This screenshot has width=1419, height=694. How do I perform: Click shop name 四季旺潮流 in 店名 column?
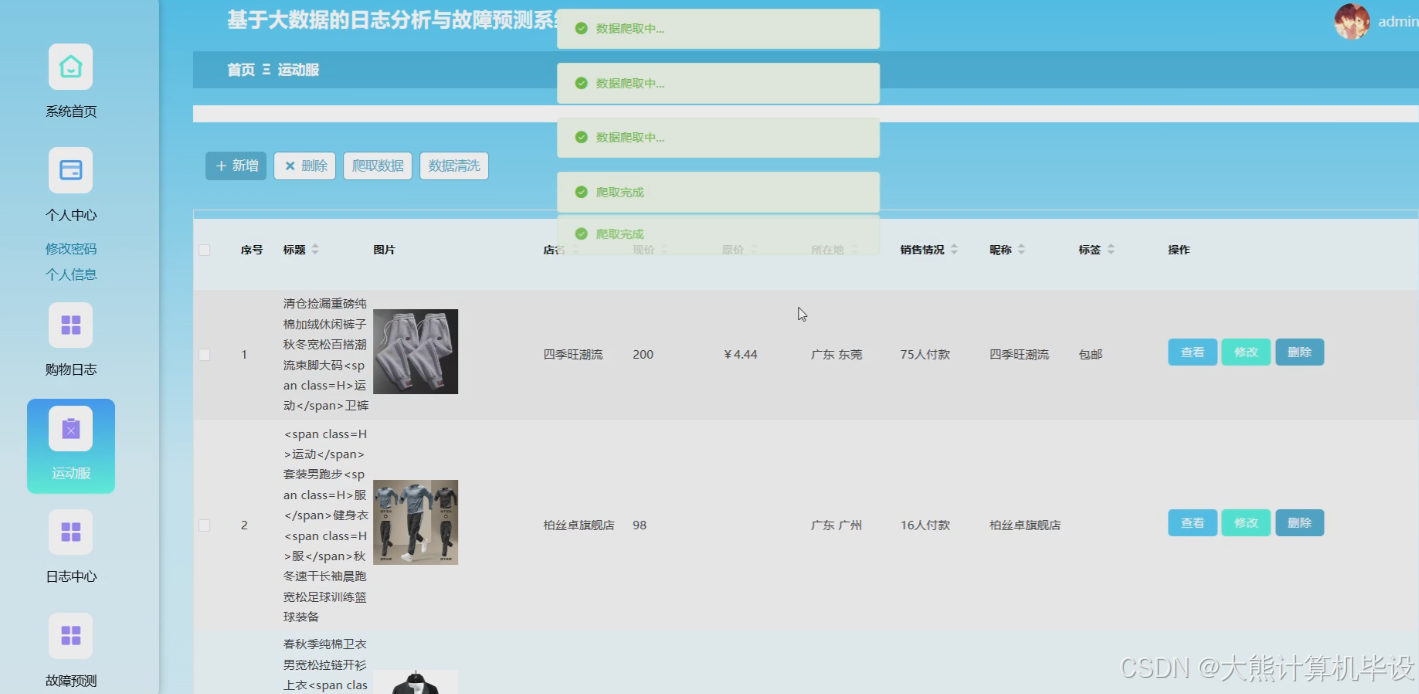pyautogui.click(x=573, y=355)
